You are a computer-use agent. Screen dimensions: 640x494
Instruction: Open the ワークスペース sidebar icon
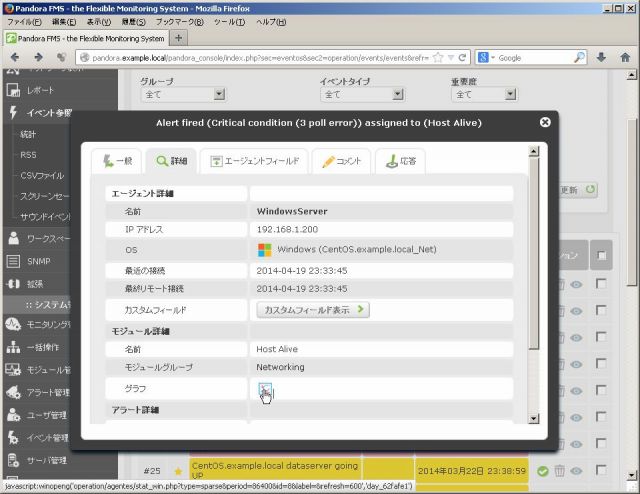coord(13,238)
